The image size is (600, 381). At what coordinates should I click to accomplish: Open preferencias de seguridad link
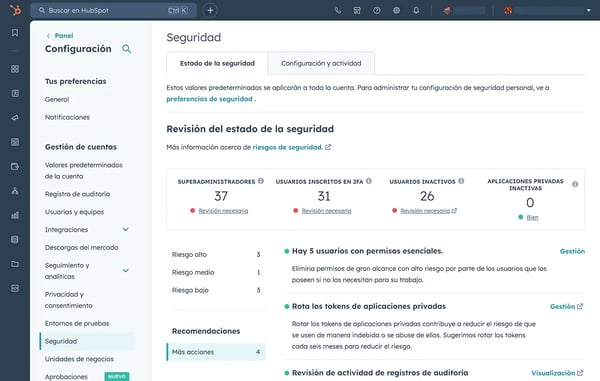click(209, 99)
